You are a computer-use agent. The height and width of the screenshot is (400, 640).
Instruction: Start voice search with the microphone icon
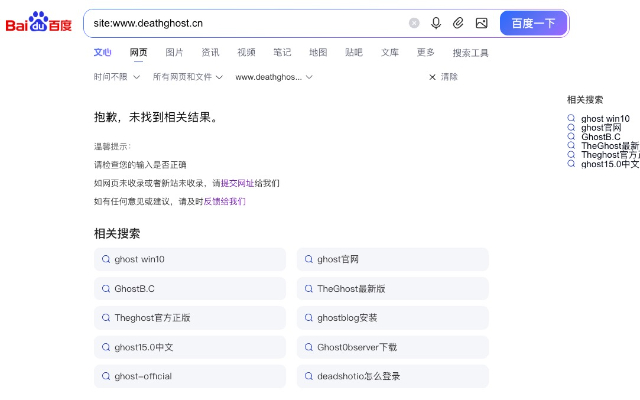[x=436, y=23]
